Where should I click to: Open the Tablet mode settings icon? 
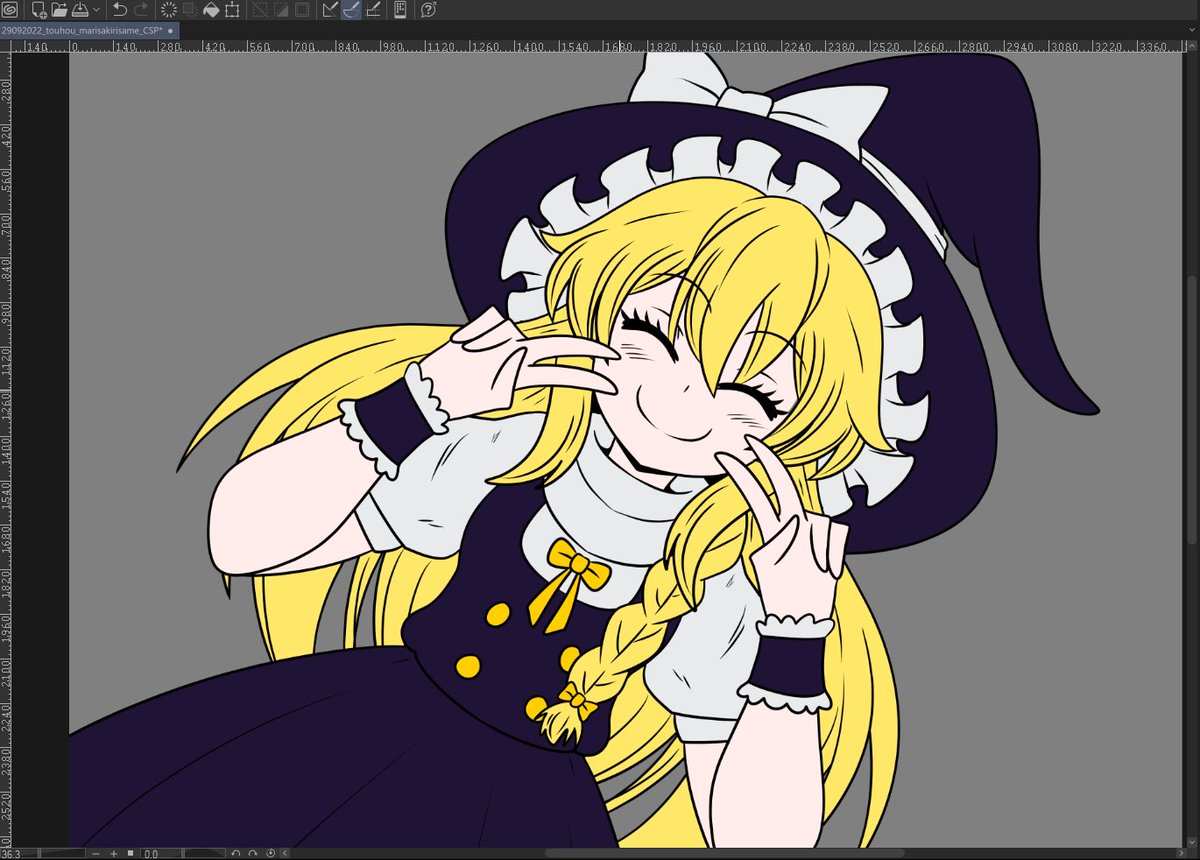point(399,10)
